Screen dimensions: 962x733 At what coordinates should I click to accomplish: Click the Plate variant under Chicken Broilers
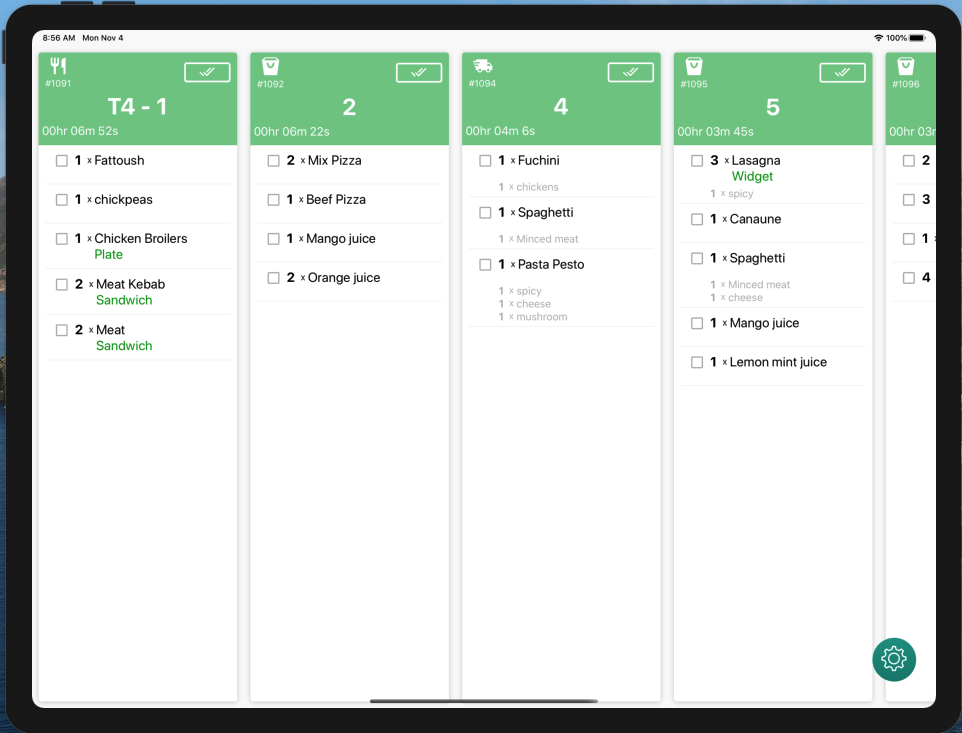click(109, 255)
